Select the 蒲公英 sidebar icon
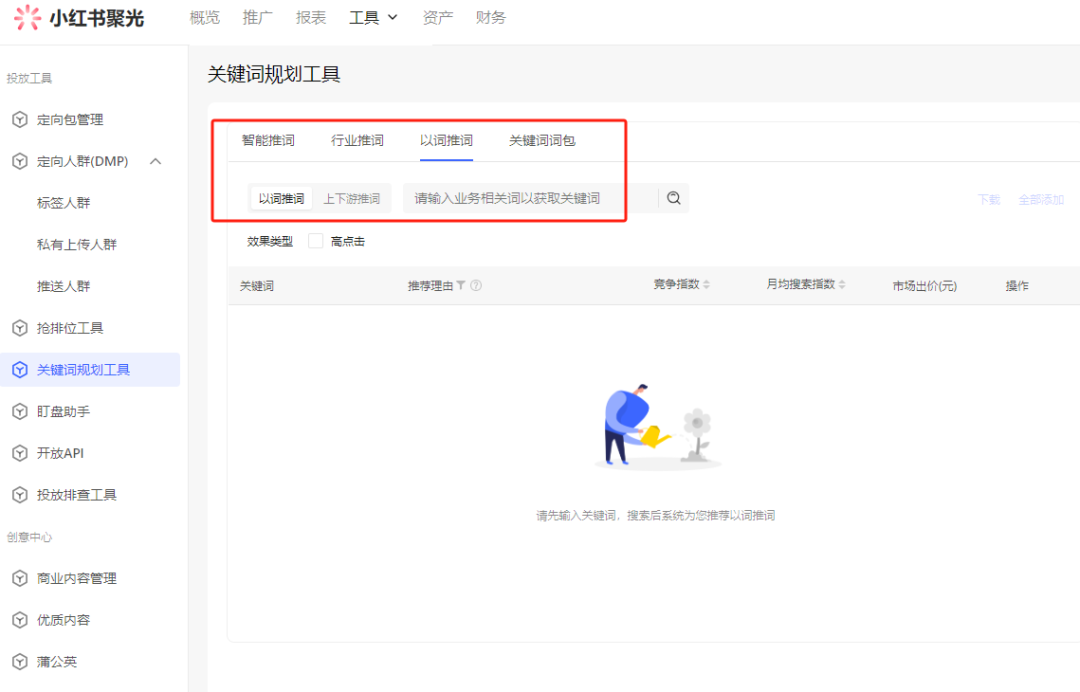1080x692 pixels. (21, 661)
